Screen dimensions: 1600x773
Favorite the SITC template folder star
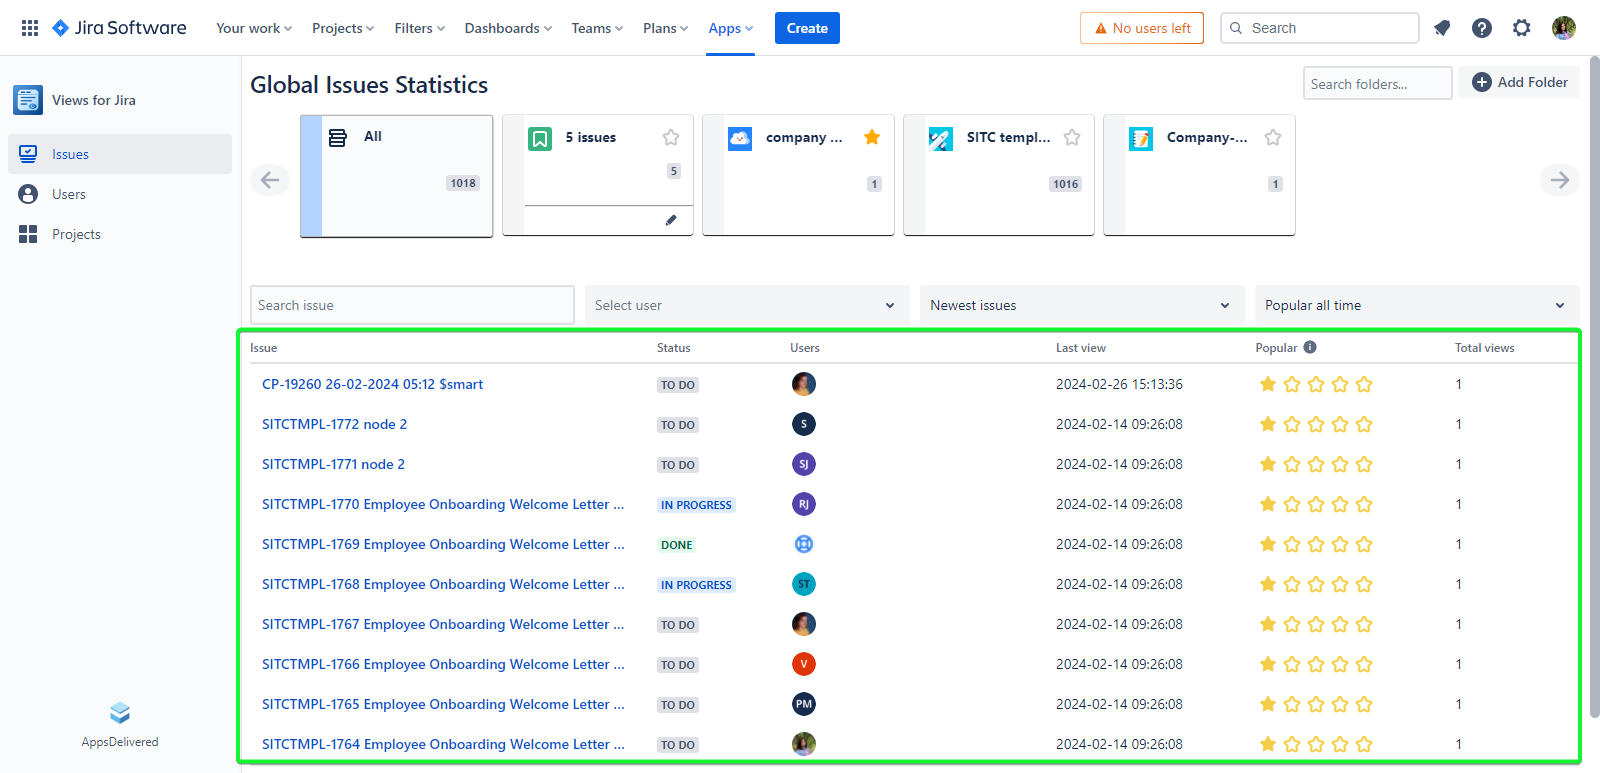1072,137
